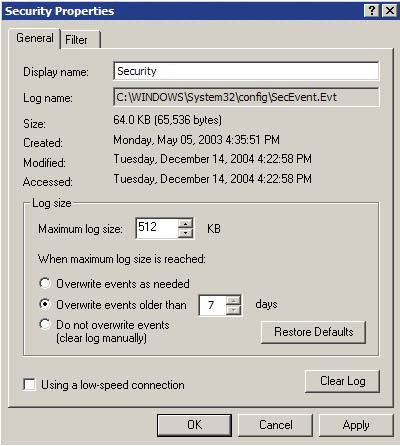Click the days number field showing 7
The height and width of the screenshot is (446, 400).
click(x=213, y=305)
